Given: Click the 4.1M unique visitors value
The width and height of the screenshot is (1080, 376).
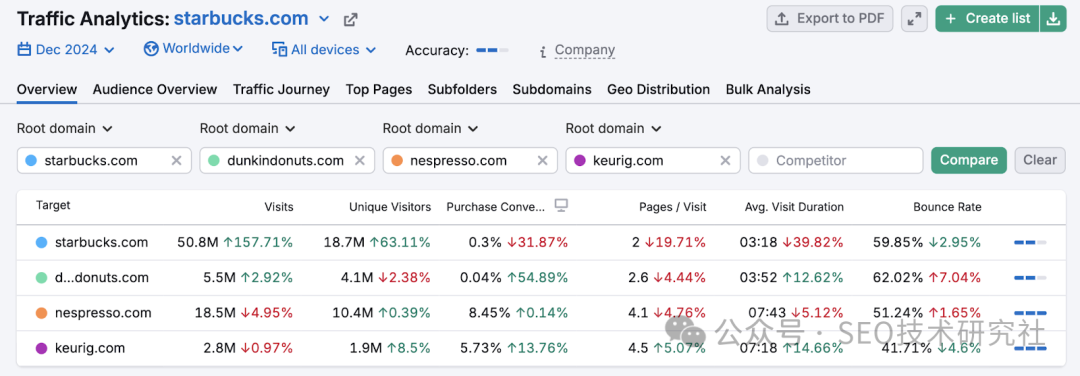Looking at the screenshot, I should pyautogui.click(x=357, y=278).
